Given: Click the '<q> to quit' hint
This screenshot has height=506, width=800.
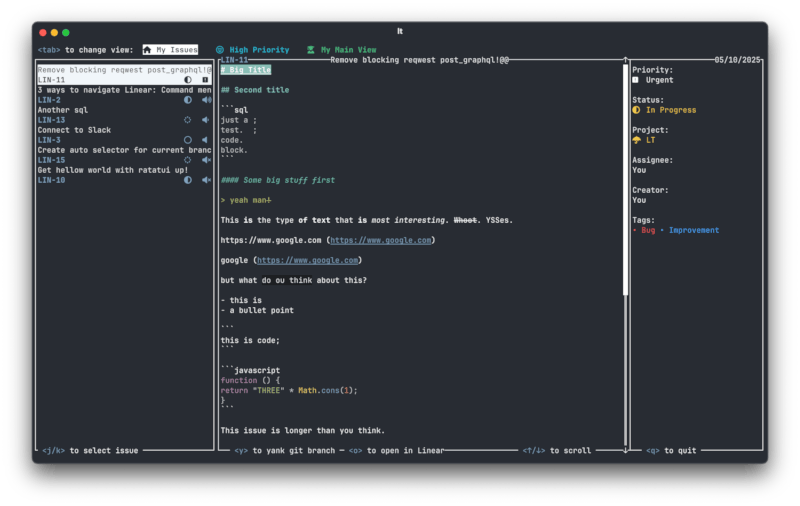Looking at the screenshot, I should click(671, 450).
